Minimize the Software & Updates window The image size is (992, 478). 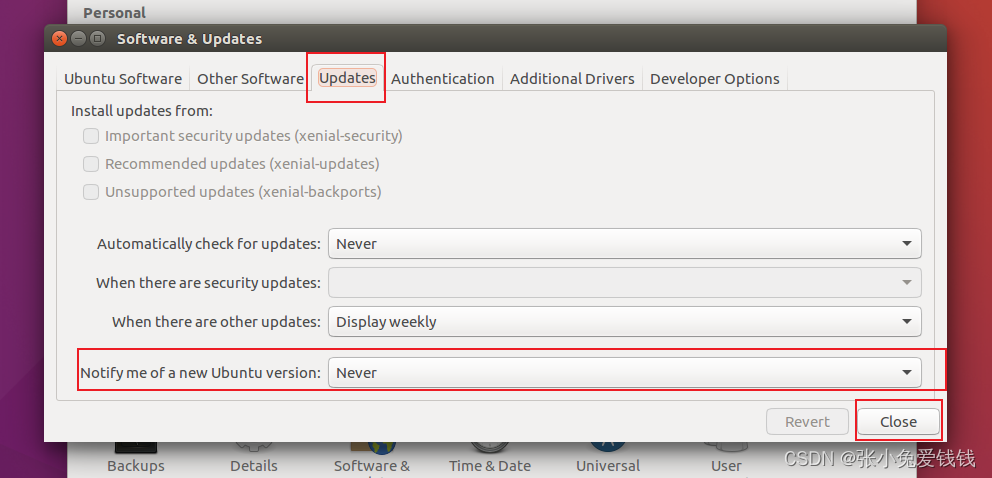pyautogui.click(x=78, y=39)
